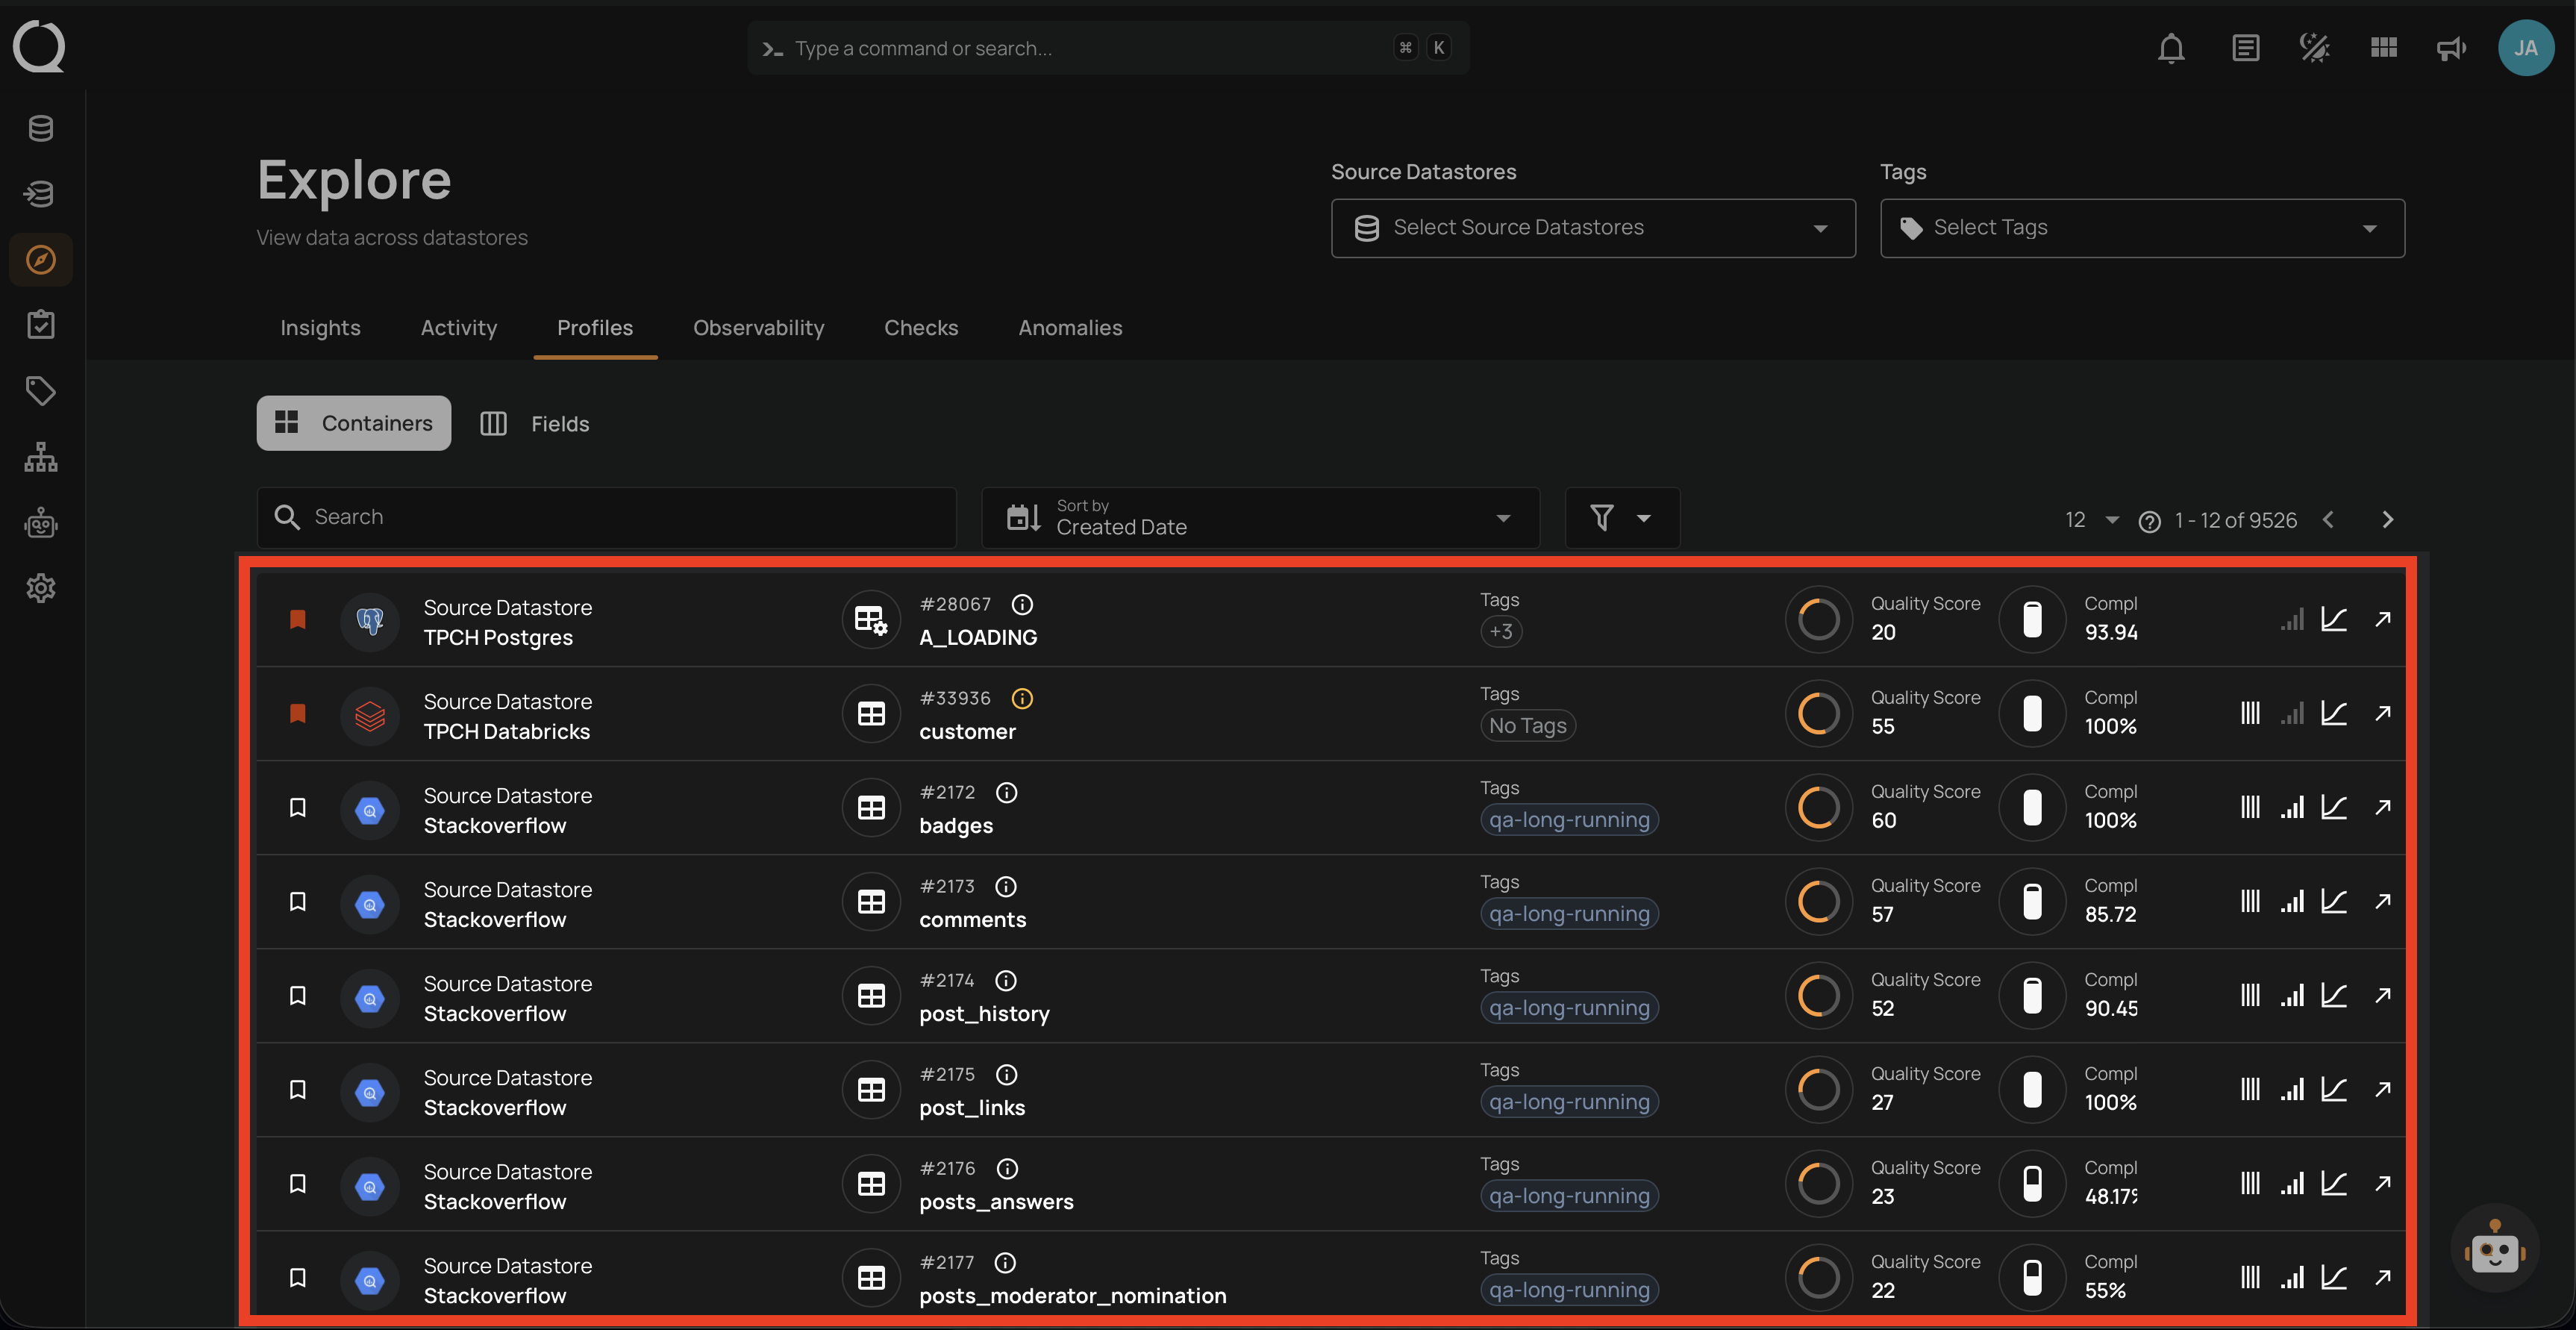Select the Tags section in the left sidebar
Screen dimensions: 2576x1330
pyautogui.click(x=40, y=391)
